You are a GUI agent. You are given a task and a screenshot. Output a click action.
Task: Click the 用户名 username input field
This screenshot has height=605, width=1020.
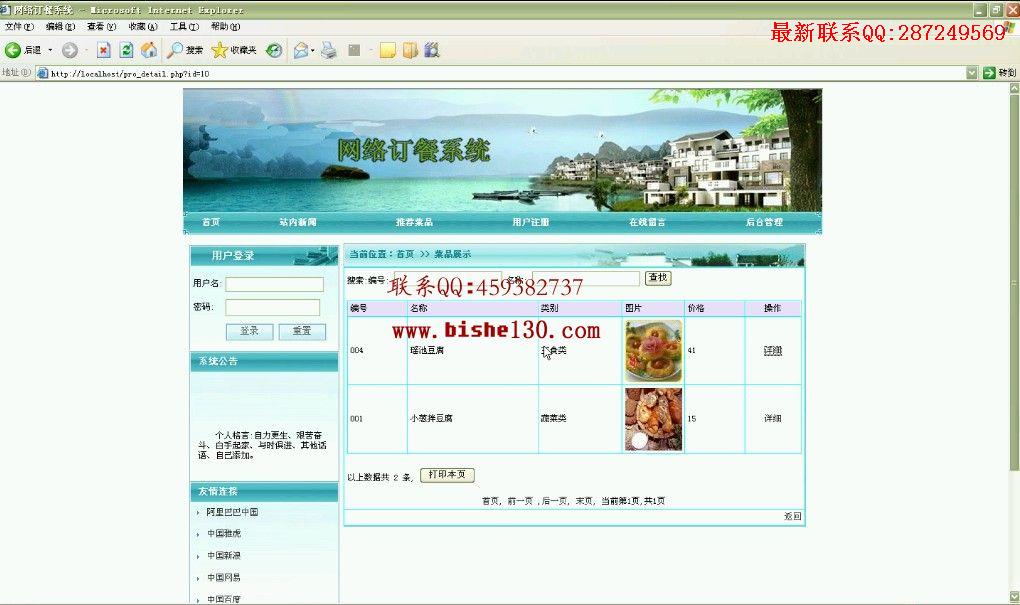[275, 284]
